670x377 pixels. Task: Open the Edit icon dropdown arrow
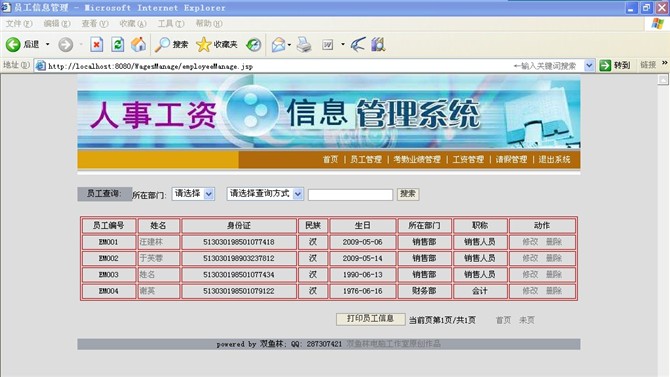pyautogui.click(x=343, y=44)
